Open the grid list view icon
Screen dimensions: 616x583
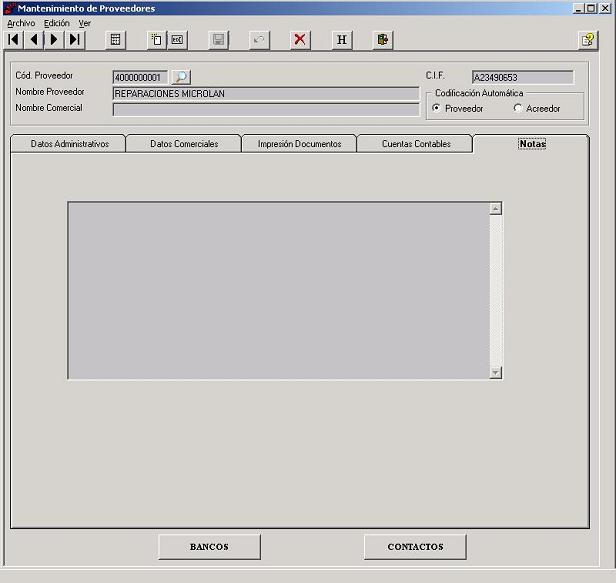116,40
